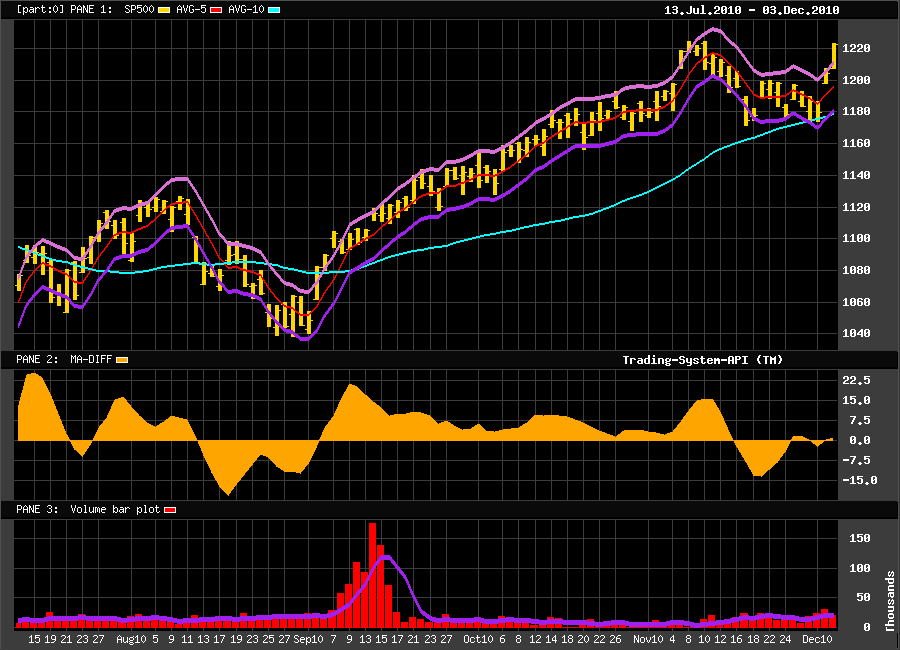Click the -15.0 MA-DIFF axis label
Screen dimensions: 900x650
(x=859, y=481)
